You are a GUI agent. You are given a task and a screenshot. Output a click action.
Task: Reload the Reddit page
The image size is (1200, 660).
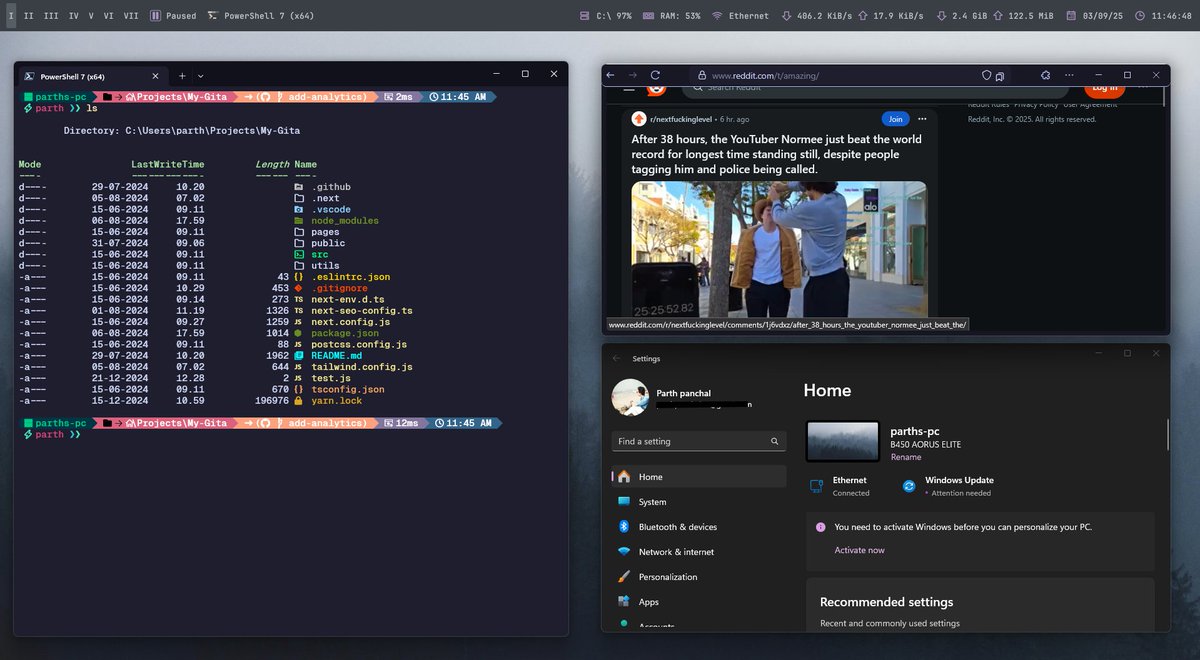[x=655, y=75]
